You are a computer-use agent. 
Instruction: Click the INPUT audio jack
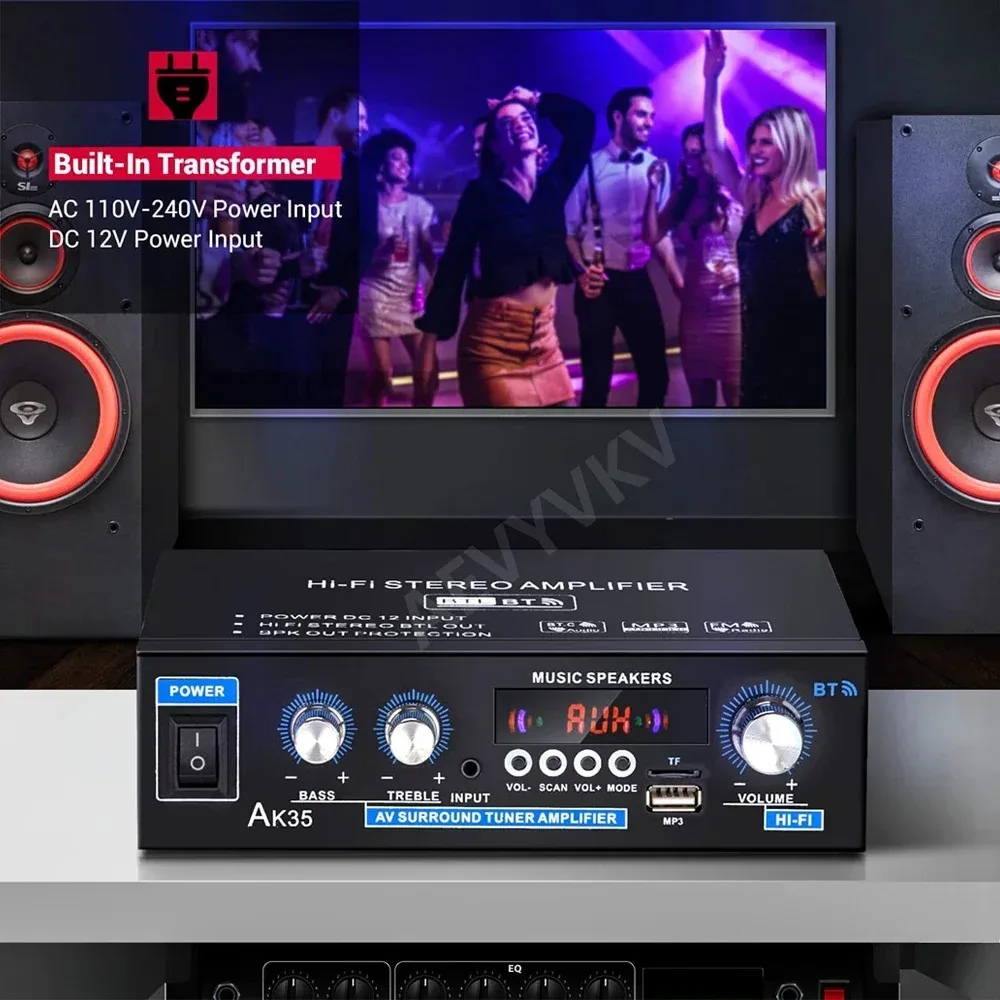(471, 768)
